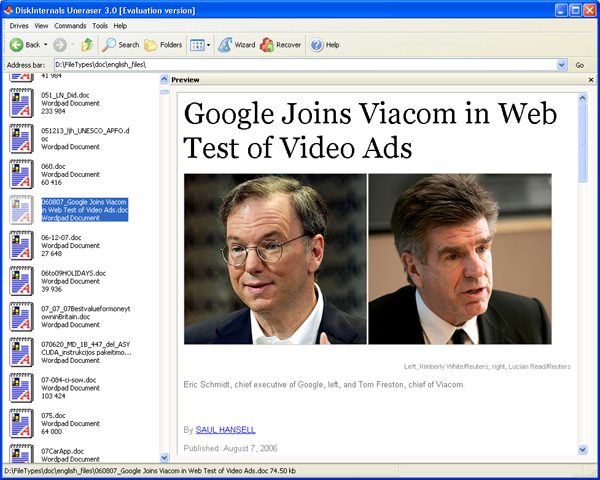Screen dimensions: 600x480
Task: Minimize the Uneraser window
Action: pos(561,10)
